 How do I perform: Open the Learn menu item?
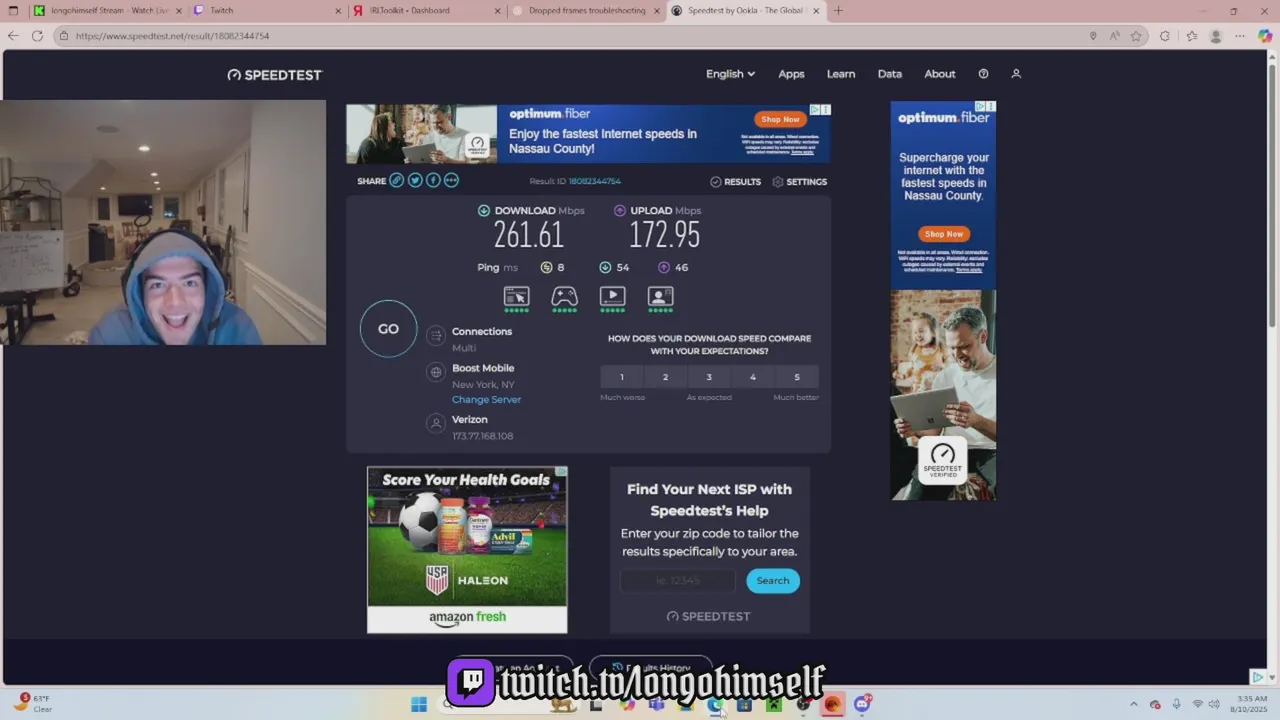point(841,74)
